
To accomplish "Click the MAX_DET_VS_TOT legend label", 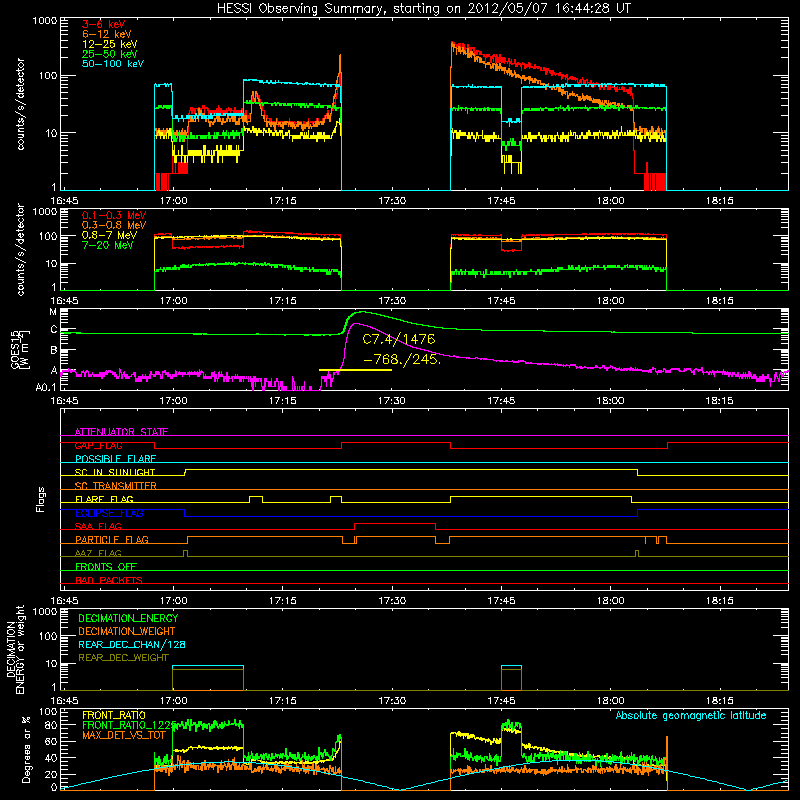I will point(124,735).
